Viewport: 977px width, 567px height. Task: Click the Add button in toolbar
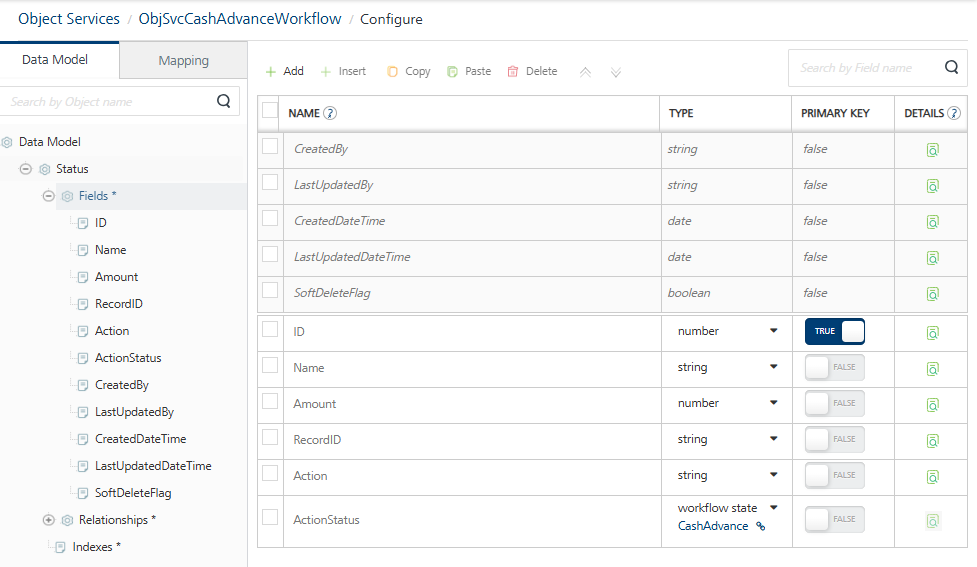click(x=284, y=72)
